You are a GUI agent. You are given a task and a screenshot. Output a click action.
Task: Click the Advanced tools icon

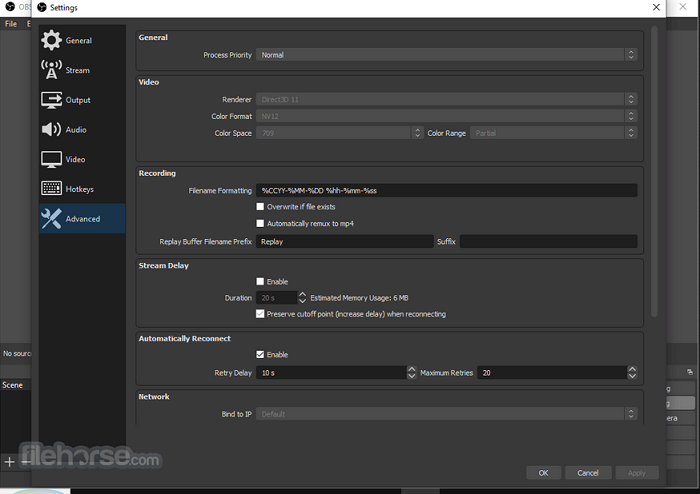[51, 219]
